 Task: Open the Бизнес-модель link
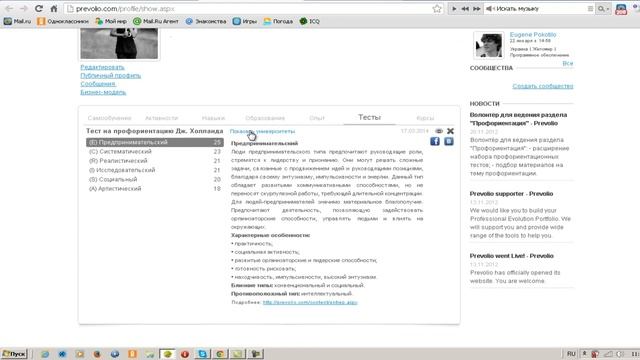point(103,92)
